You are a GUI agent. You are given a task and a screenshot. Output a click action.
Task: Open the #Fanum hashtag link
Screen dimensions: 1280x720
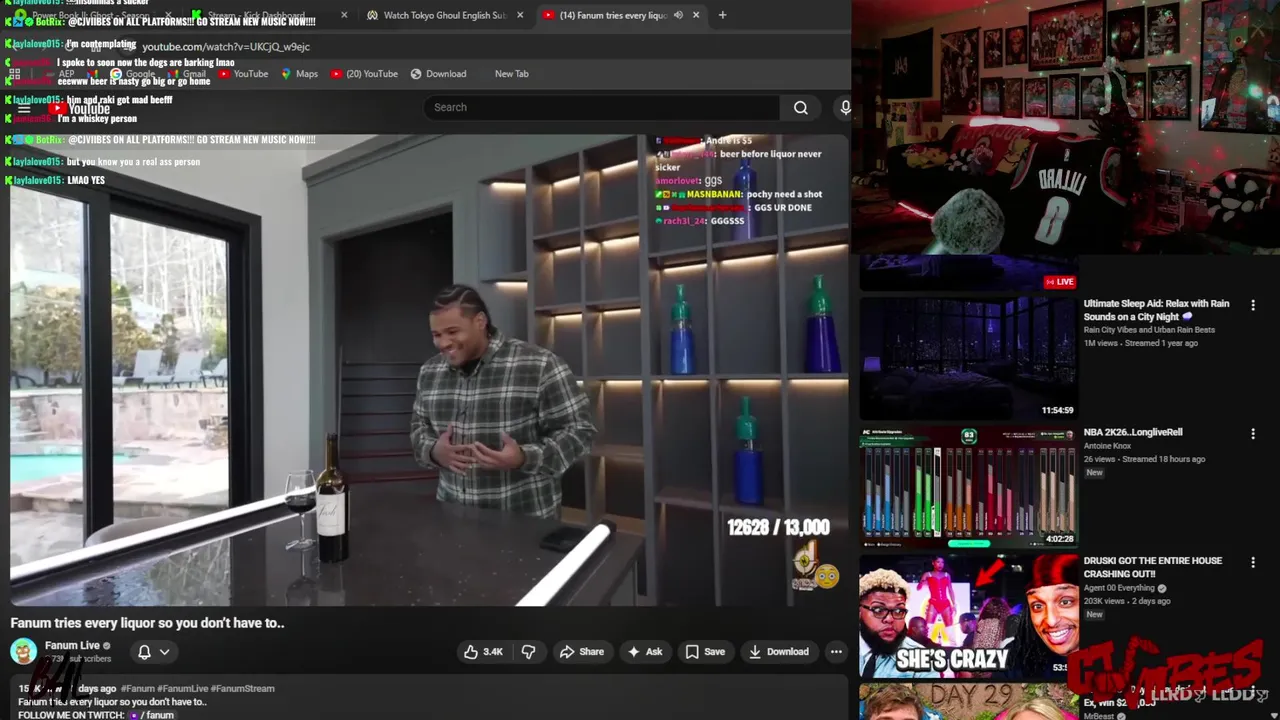click(138, 688)
